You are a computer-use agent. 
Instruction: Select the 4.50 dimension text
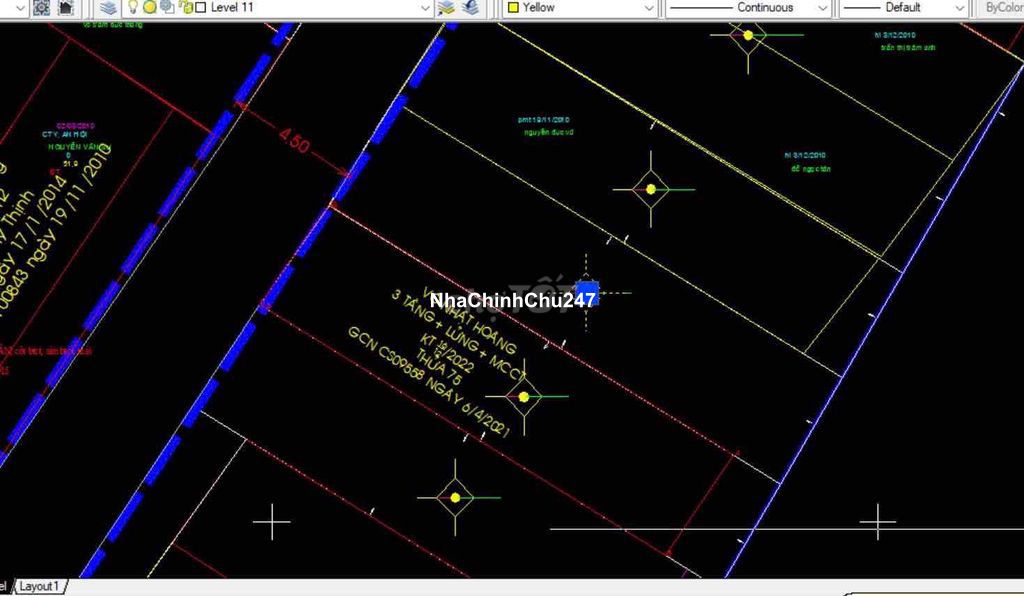[294, 141]
